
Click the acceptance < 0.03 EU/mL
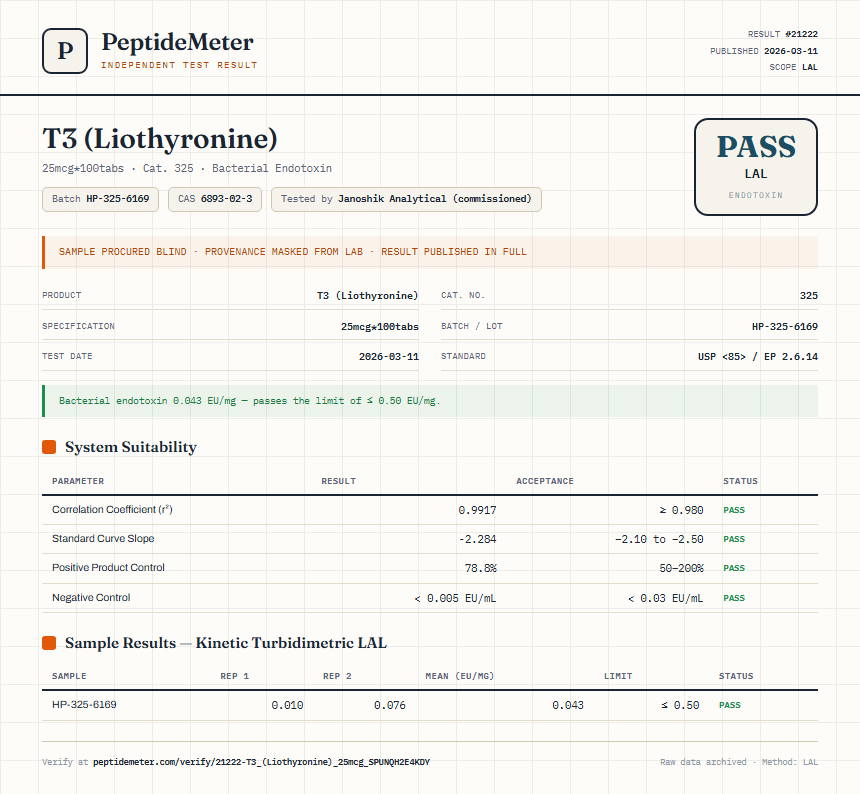click(x=665, y=598)
